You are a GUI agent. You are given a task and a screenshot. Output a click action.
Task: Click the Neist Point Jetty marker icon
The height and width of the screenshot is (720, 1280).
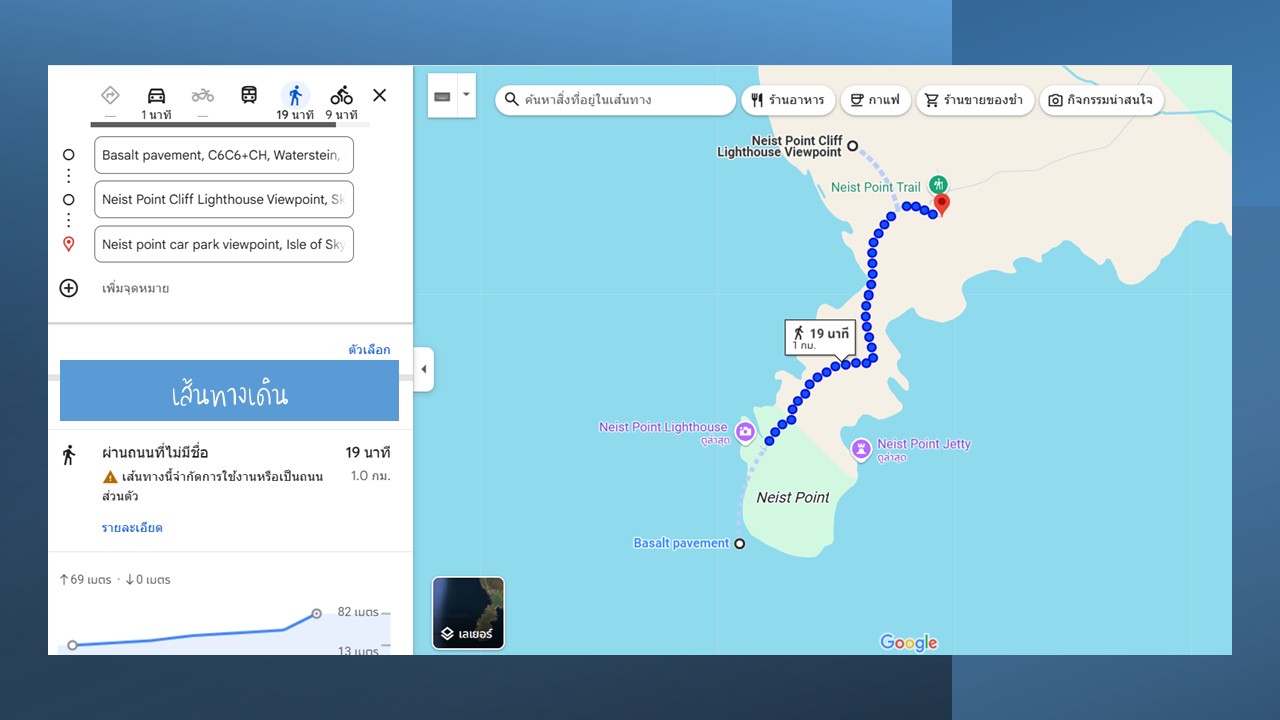[x=861, y=450]
